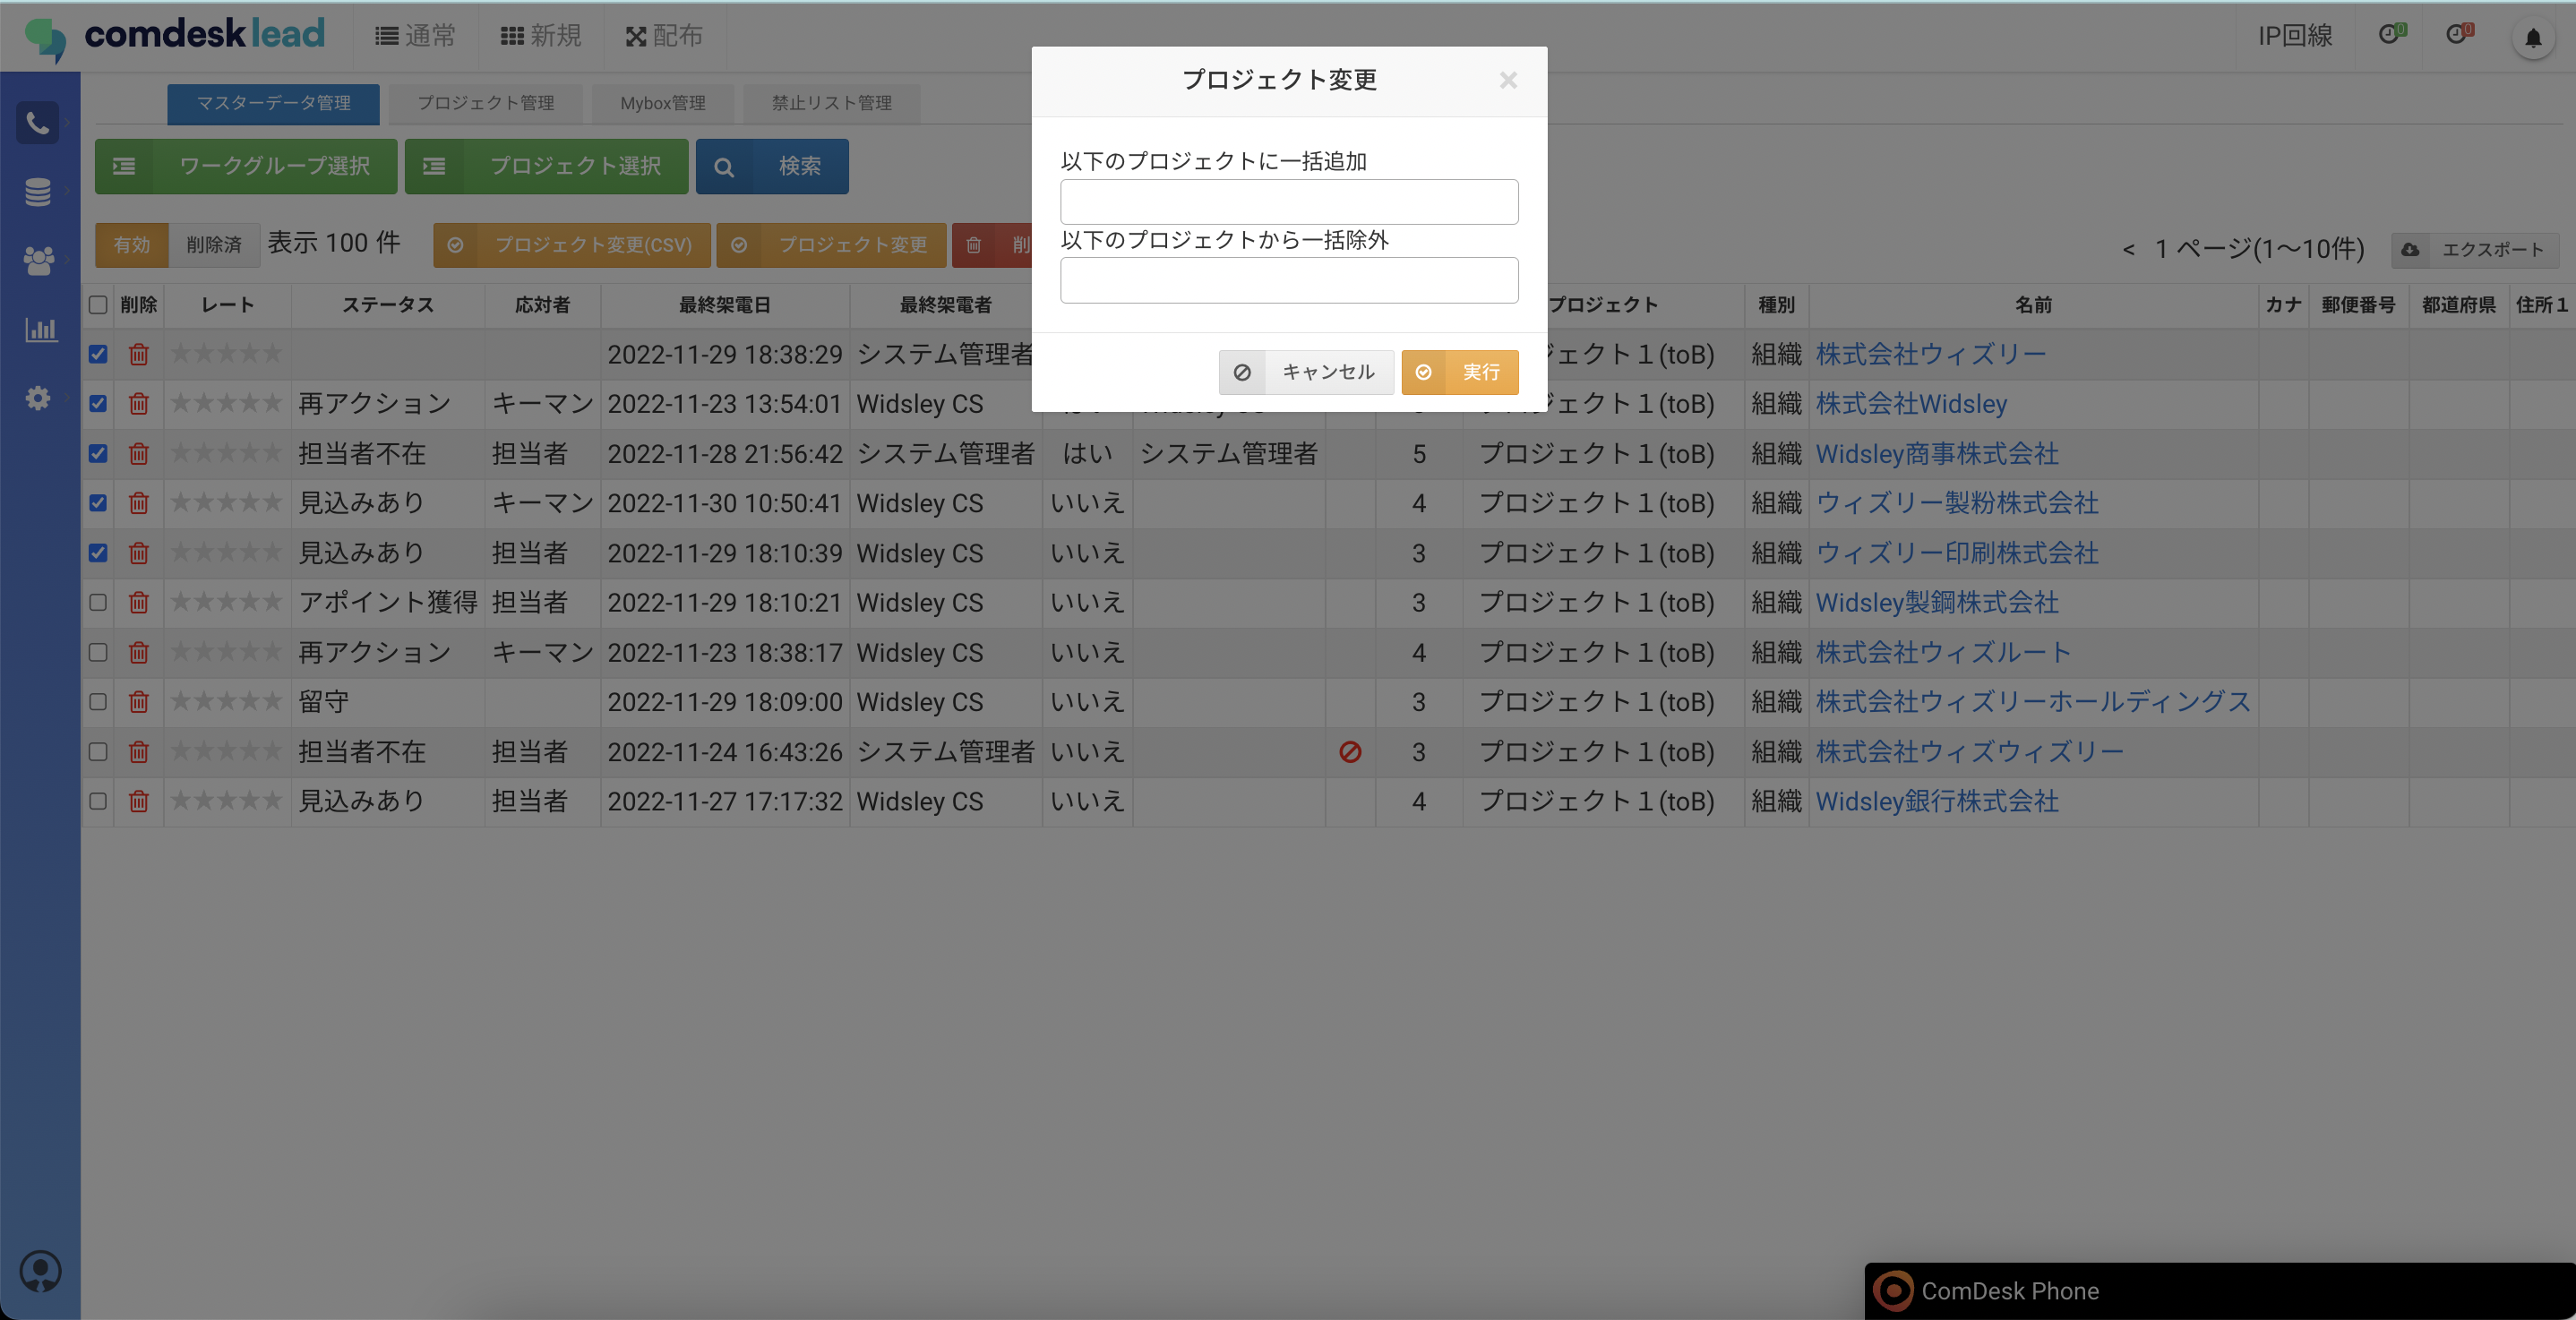This screenshot has width=2576, height=1320.
Task: Click the 実行 button in dialog
Action: click(x=1459, y=372)
